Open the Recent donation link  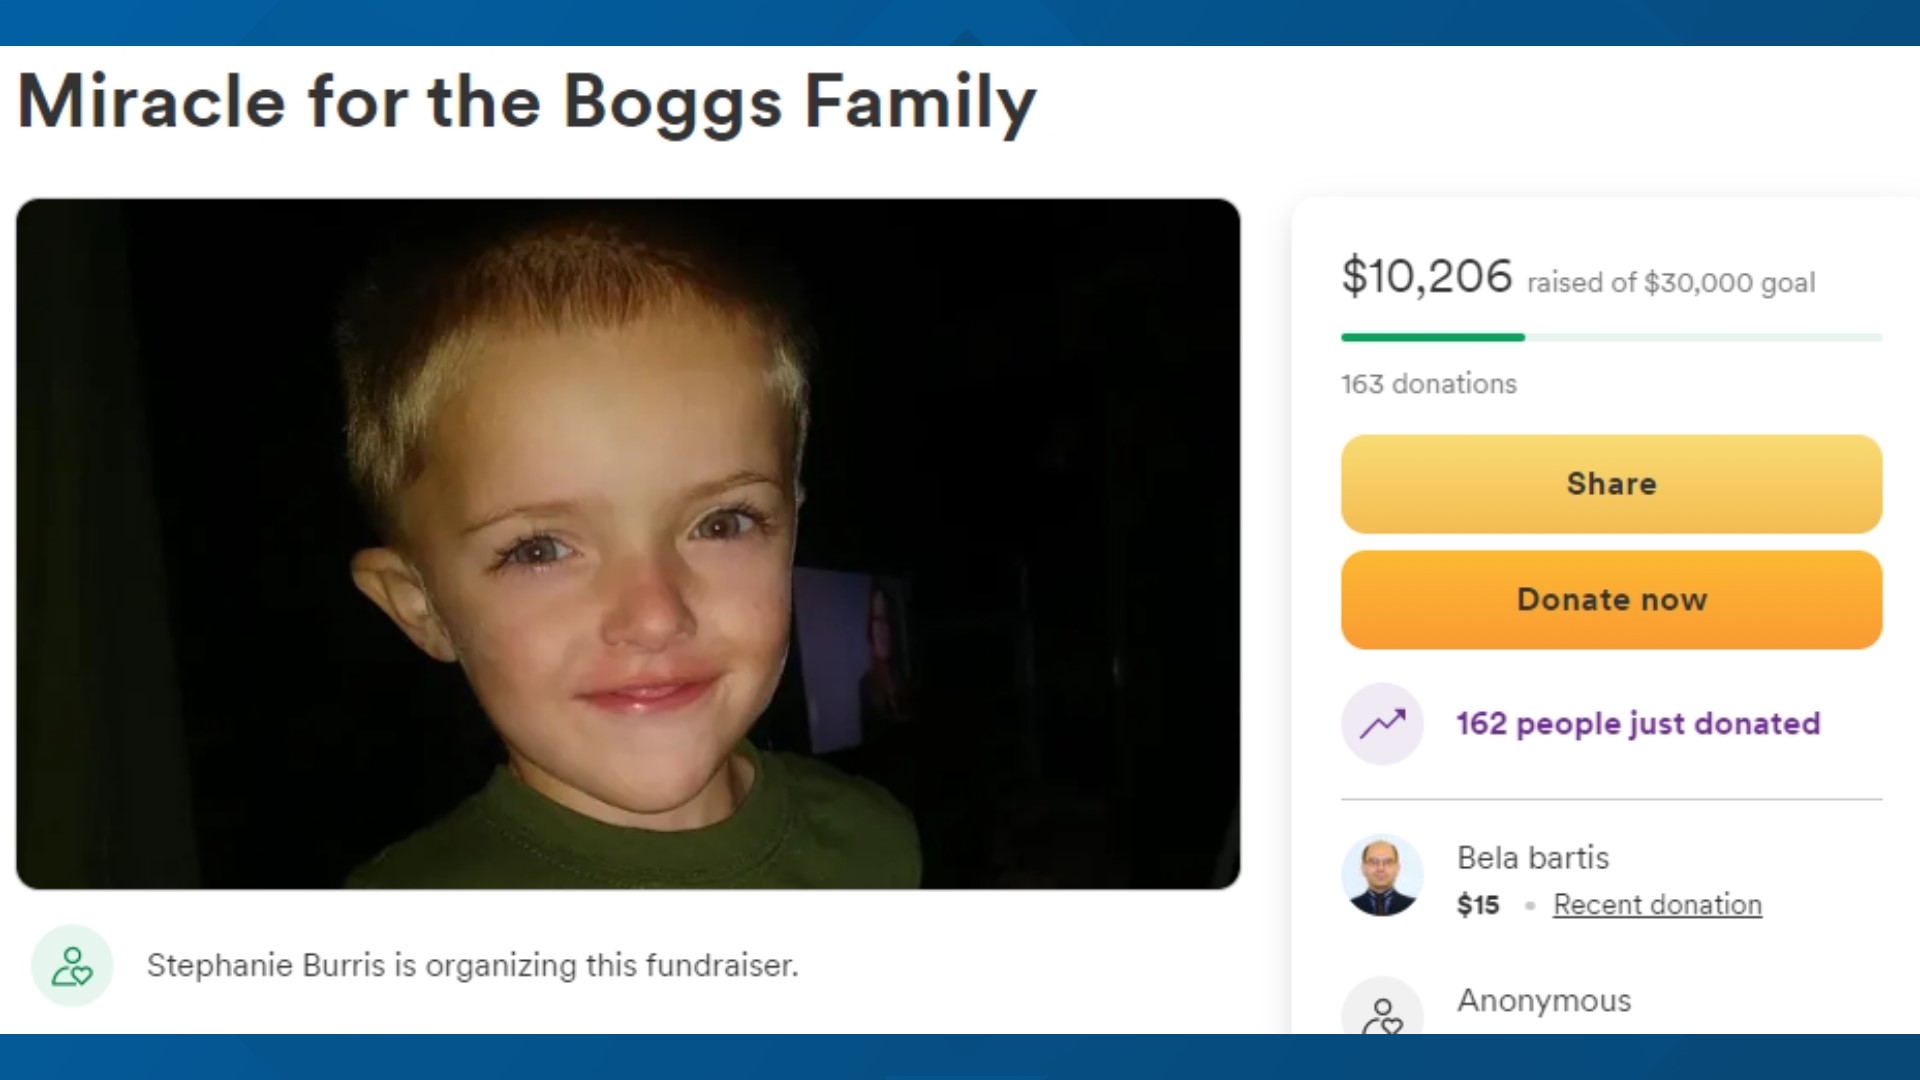(x=1657, y=905)
